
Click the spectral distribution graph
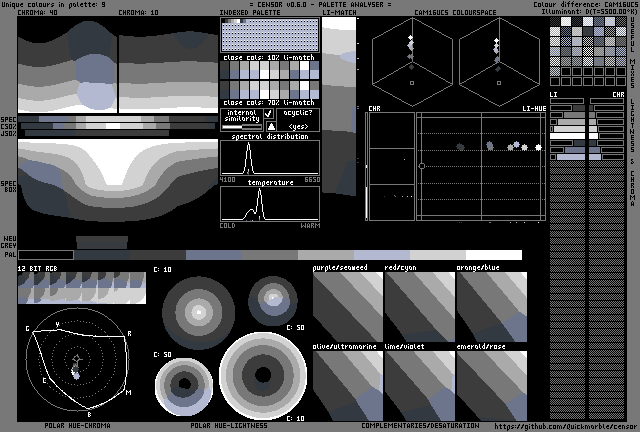270,159
